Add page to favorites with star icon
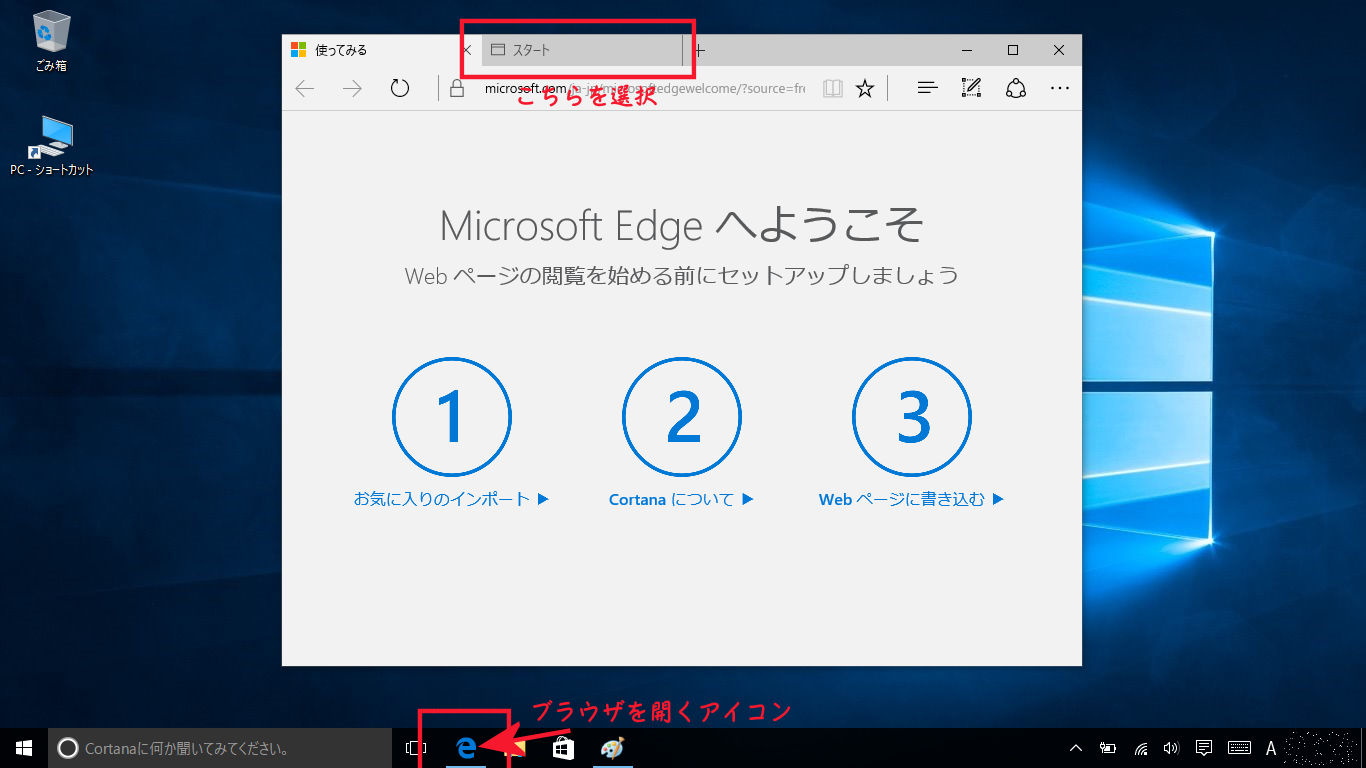Screen dimensions: 1366x768 (865, 89)
